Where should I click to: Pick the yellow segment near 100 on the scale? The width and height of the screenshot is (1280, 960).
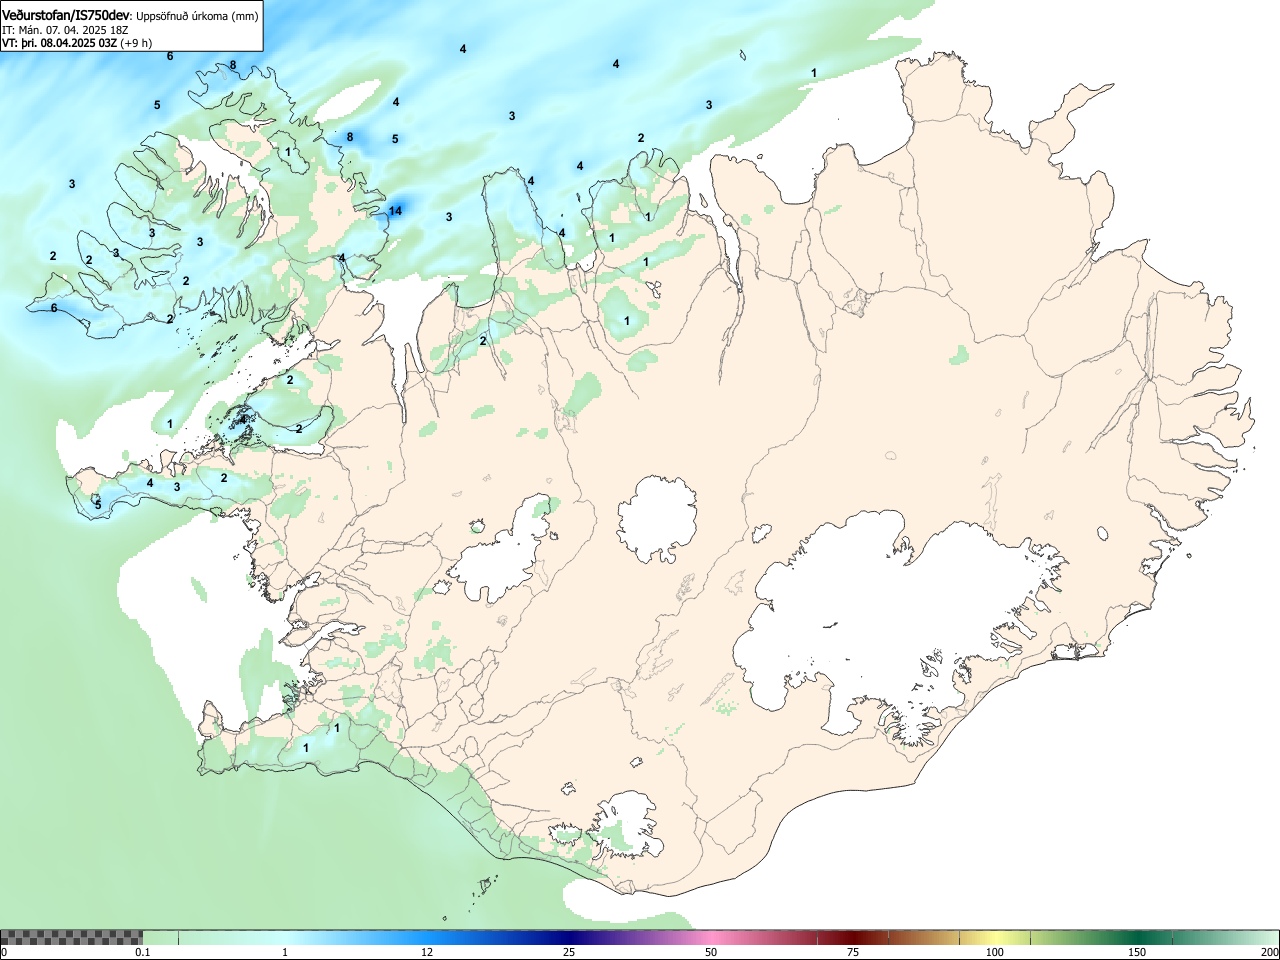click(995, 937)
